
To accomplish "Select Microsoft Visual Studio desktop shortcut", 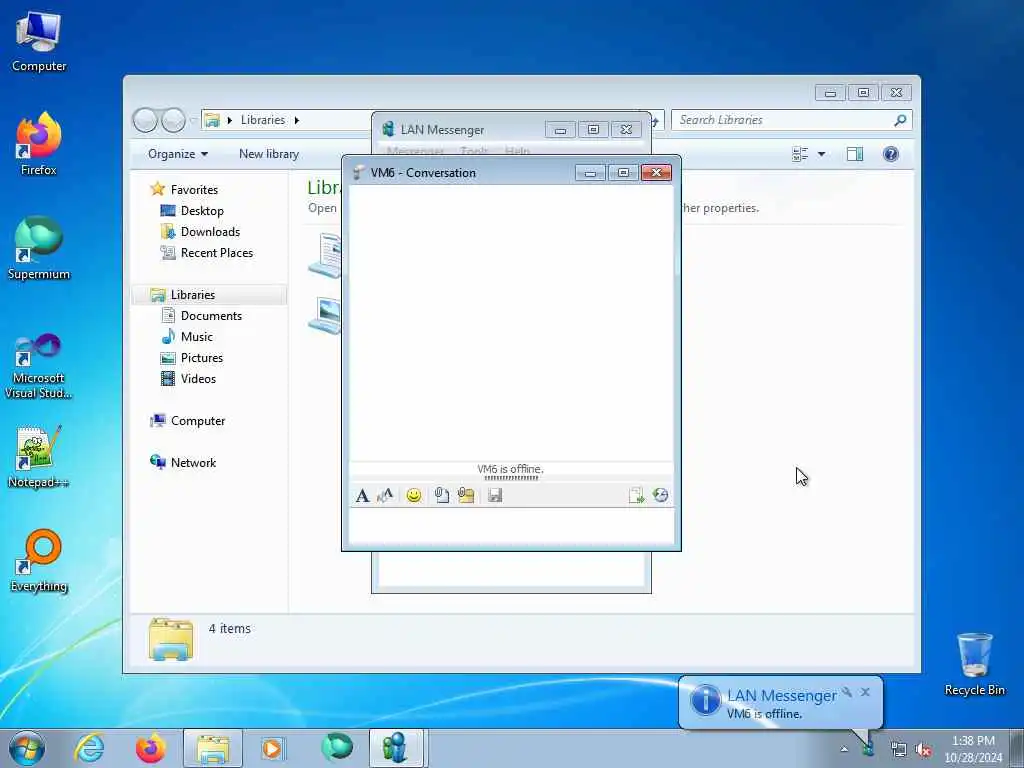I will [39, 367].
